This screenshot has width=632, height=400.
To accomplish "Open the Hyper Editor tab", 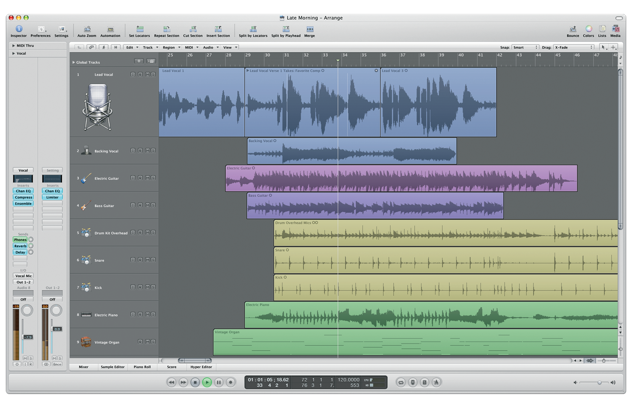I will 201,367.
